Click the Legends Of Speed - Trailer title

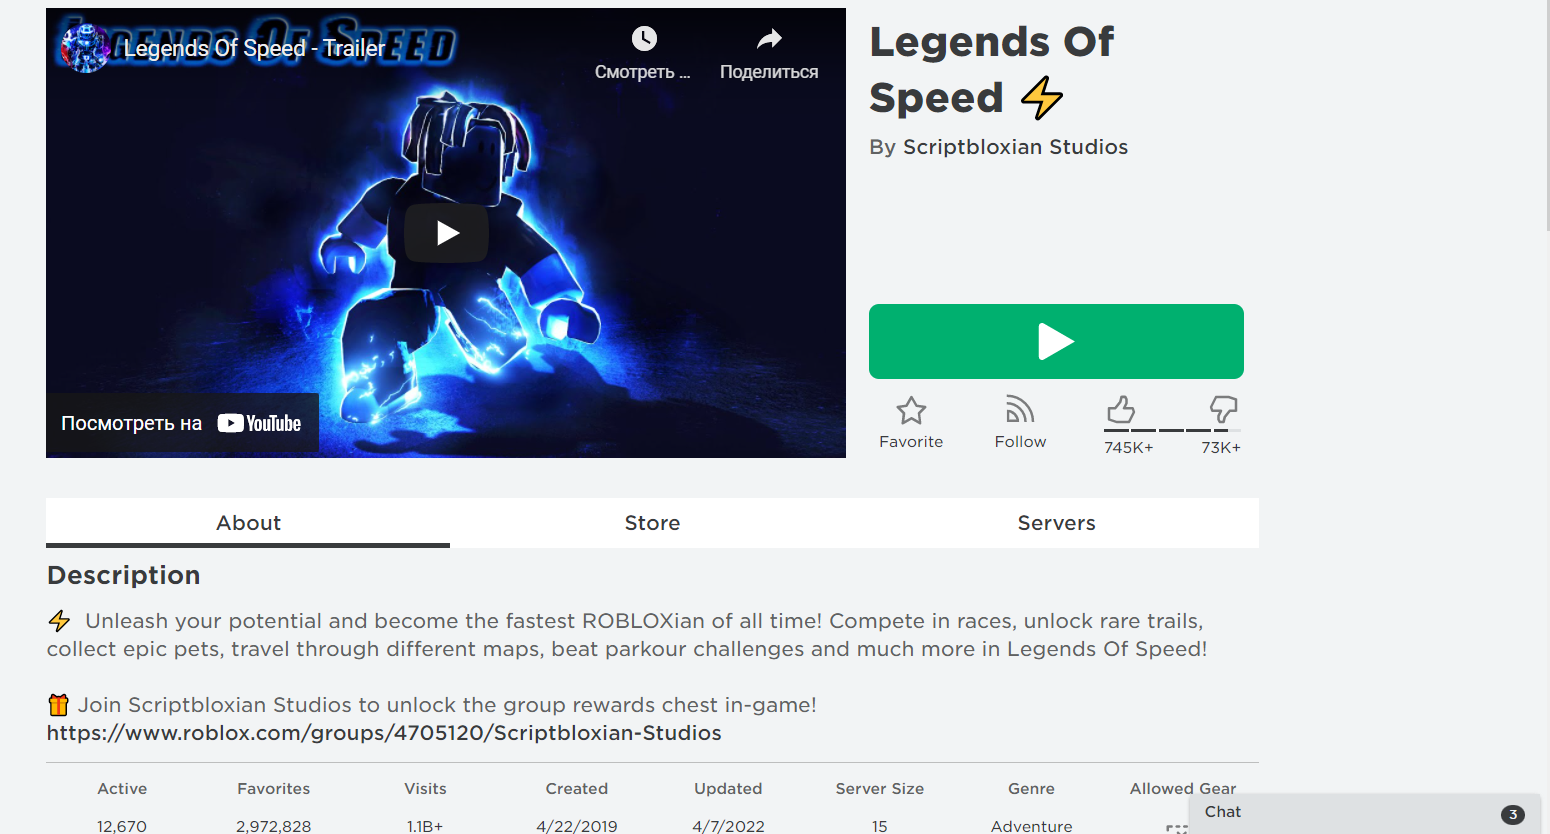pyautogui.click(x=254, y=48)
